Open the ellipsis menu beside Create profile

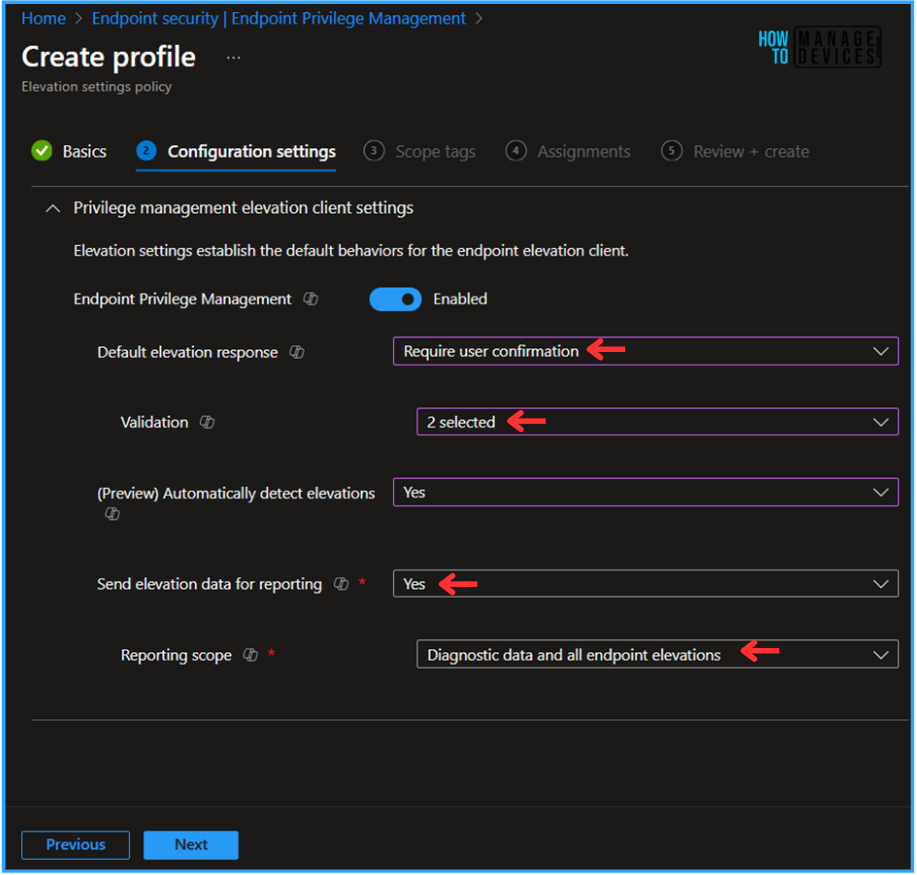coord(233,57)
